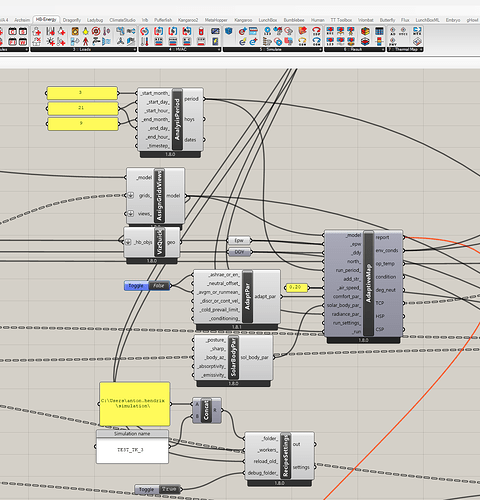Switch the Toggle set to False
The width and height of the screenshot is (480, 500).
(x=147, y=286)
